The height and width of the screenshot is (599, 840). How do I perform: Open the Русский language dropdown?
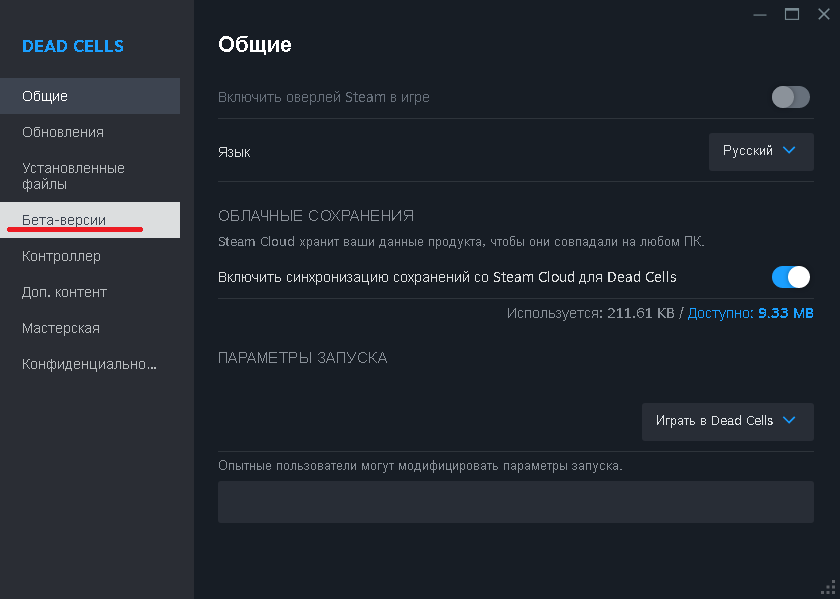761,152
